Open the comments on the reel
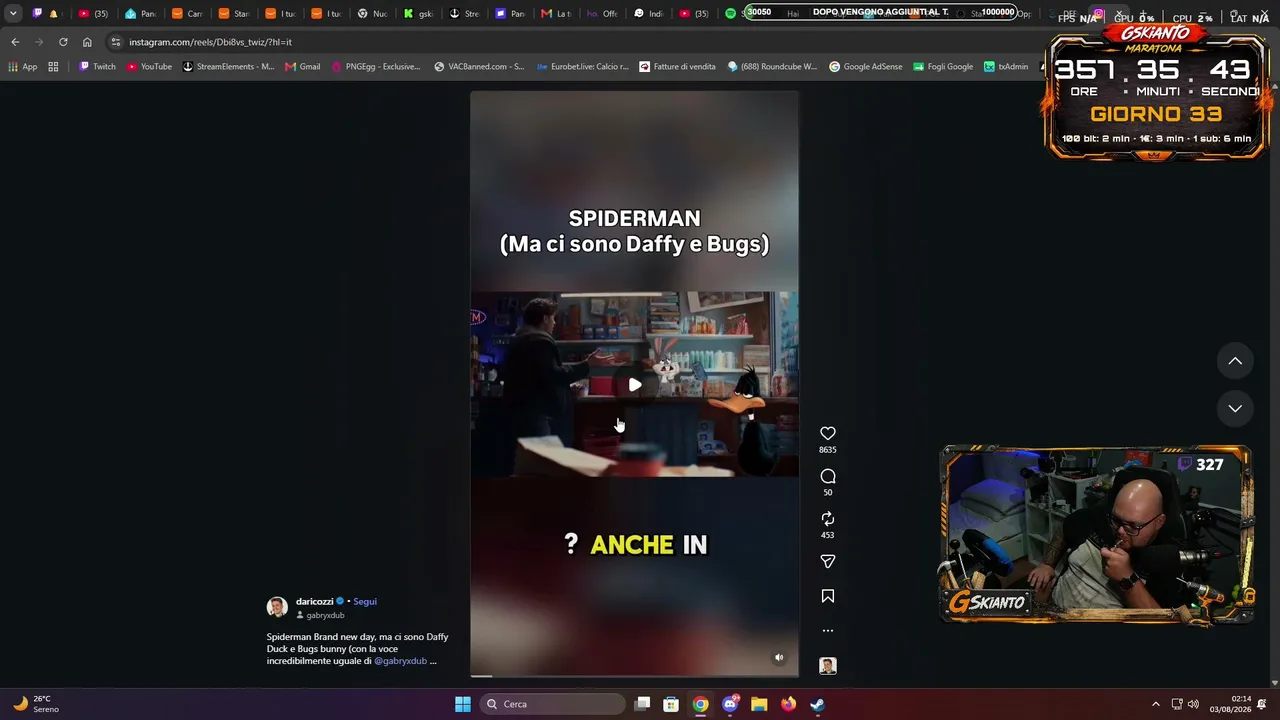 tap(827, 476)
